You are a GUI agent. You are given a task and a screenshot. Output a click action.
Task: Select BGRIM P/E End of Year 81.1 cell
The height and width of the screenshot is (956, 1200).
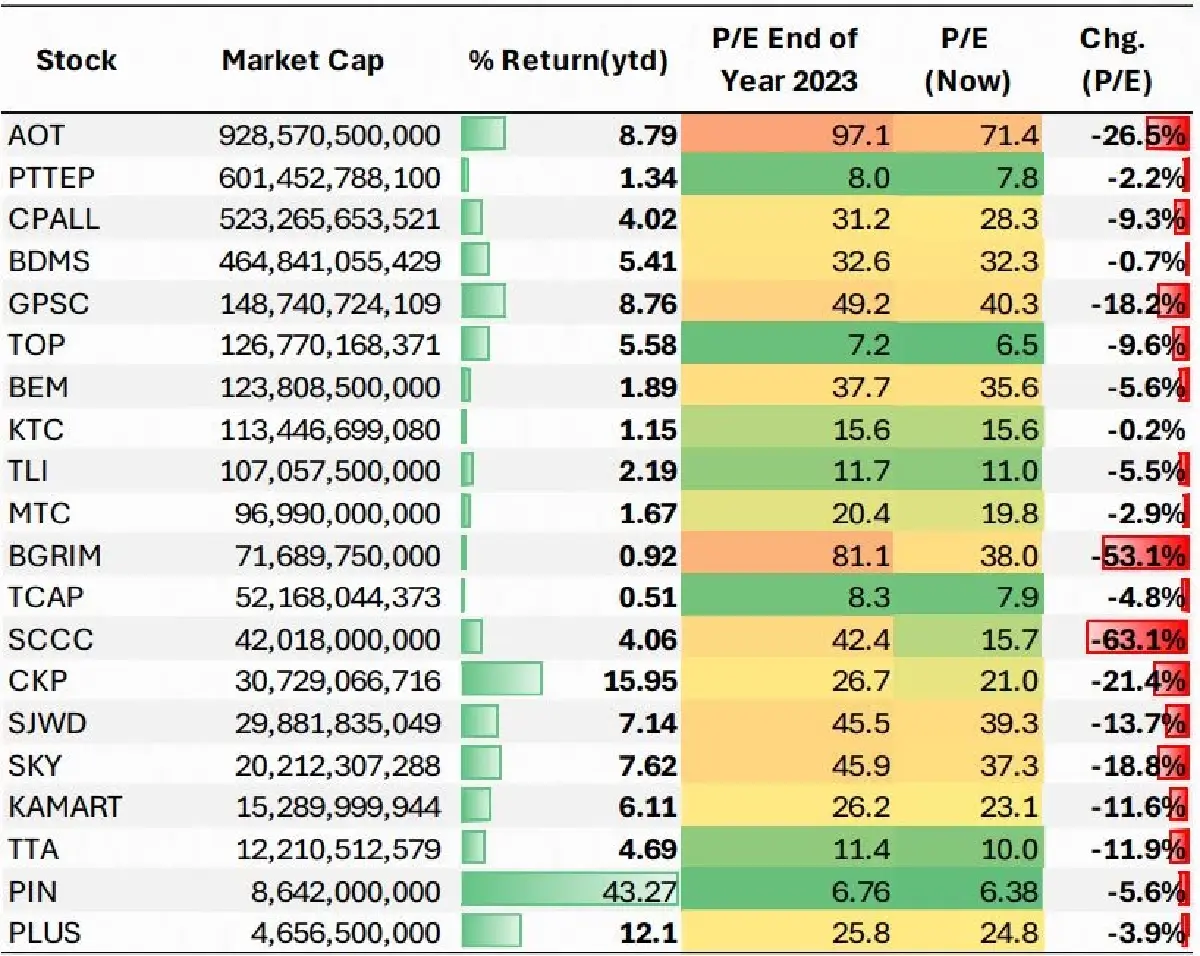click(x=785, y=555)
